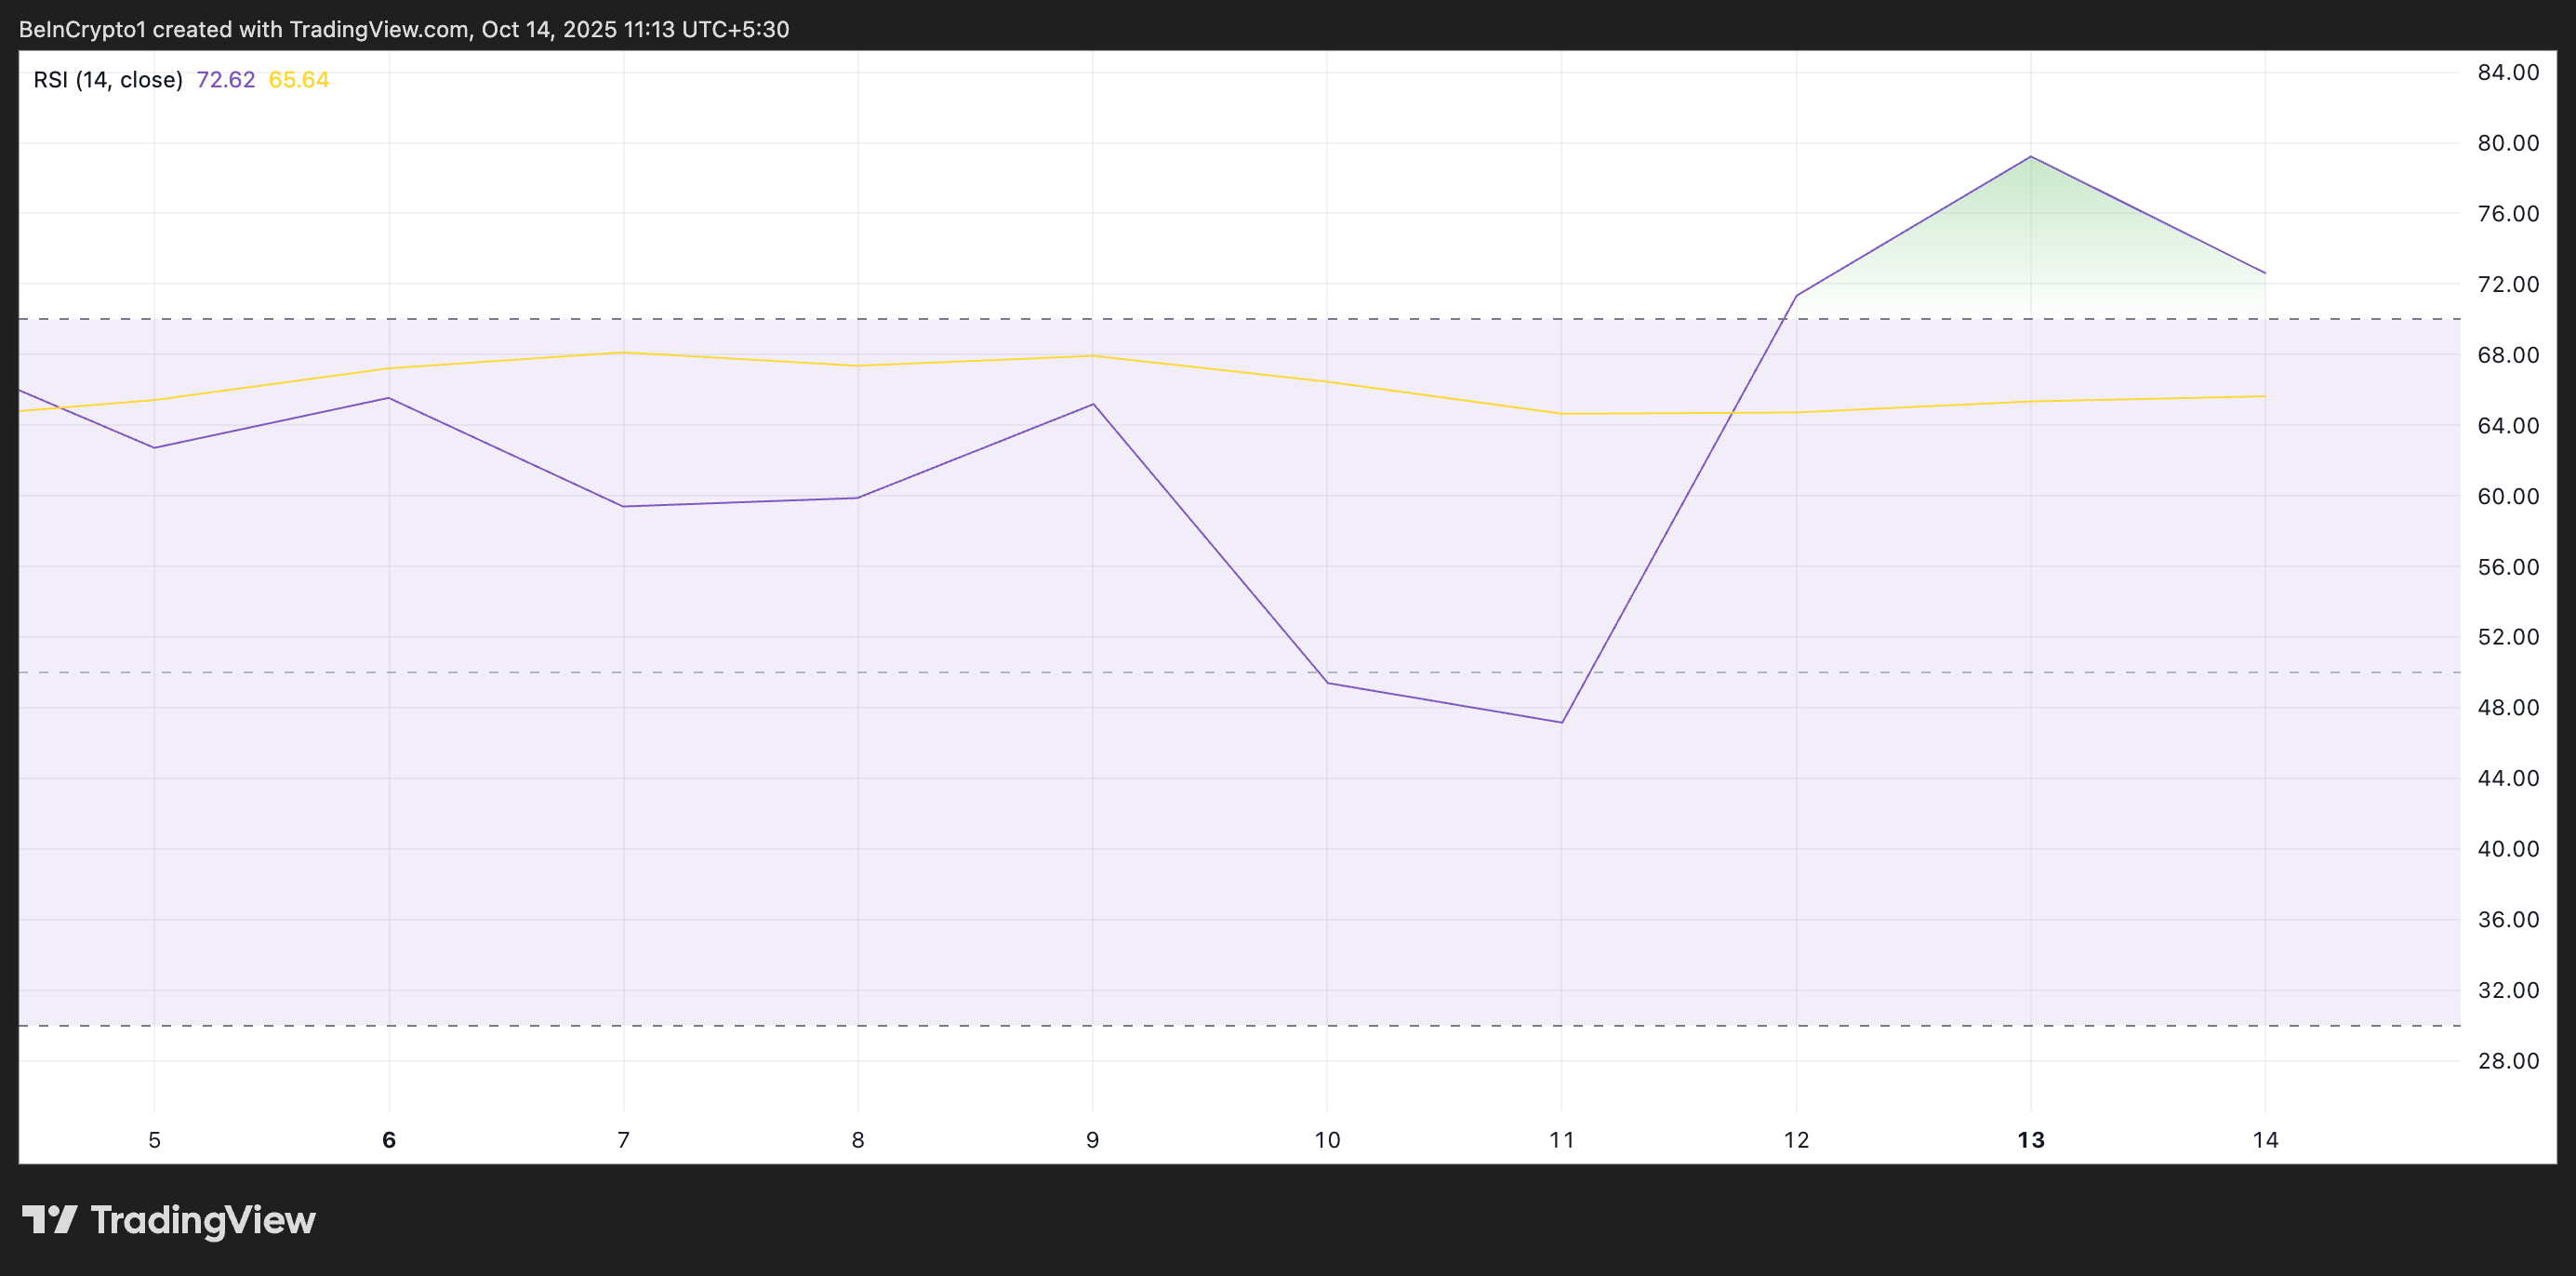Click the purple RSI peak above 78
This screenshot has width=2576, height=1276.
coord(2030,157)
